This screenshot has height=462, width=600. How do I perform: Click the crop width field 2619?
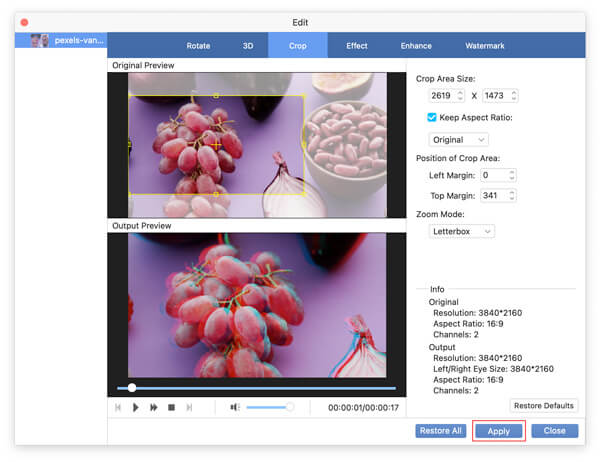pos(442,95)
